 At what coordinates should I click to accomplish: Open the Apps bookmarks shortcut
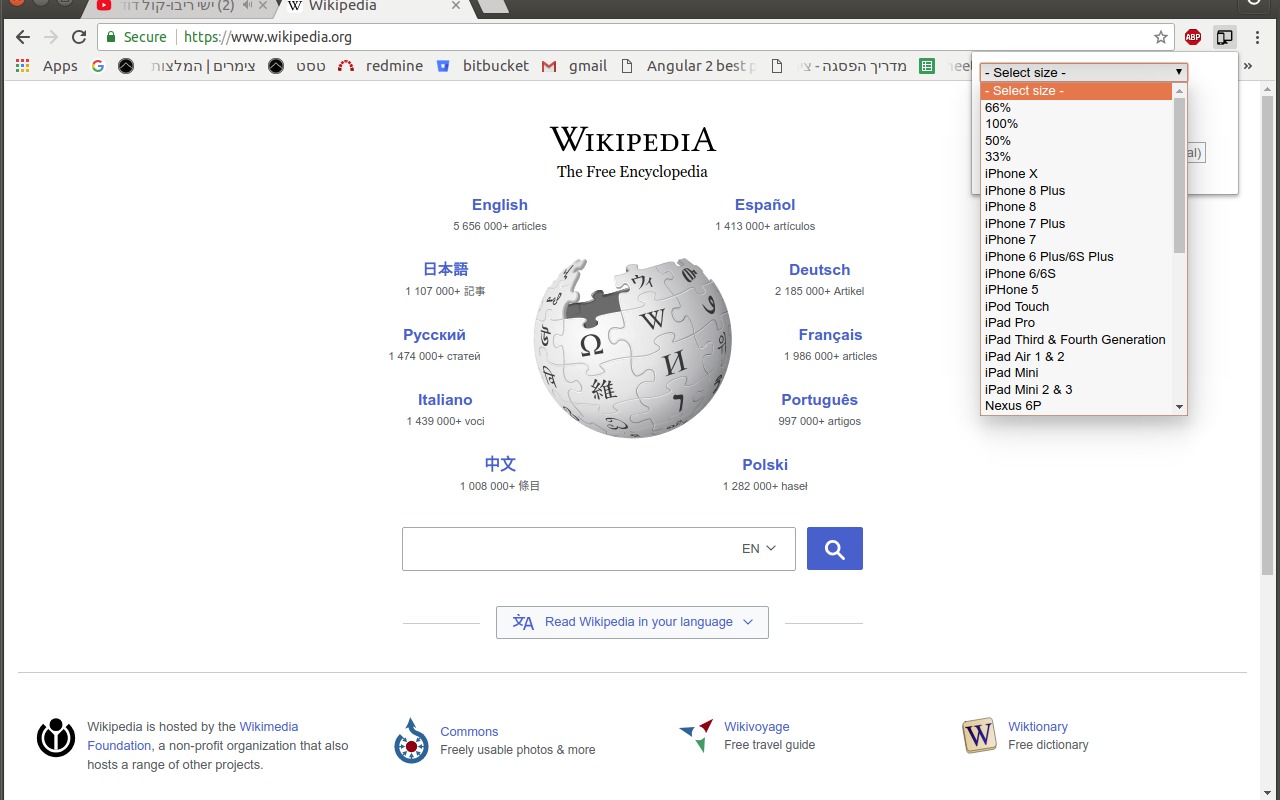point(48,66)
